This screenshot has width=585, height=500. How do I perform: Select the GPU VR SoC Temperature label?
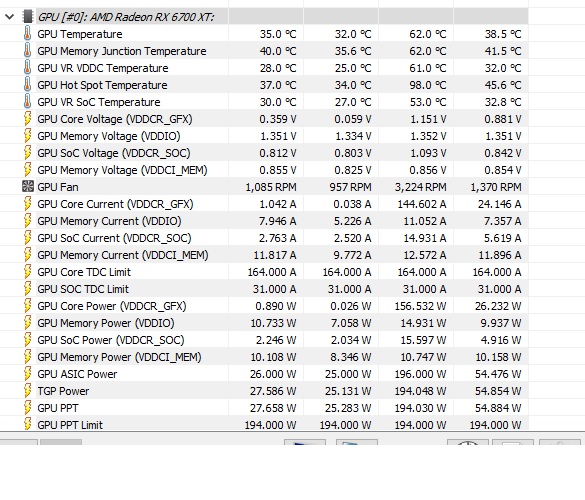point(98,102)
